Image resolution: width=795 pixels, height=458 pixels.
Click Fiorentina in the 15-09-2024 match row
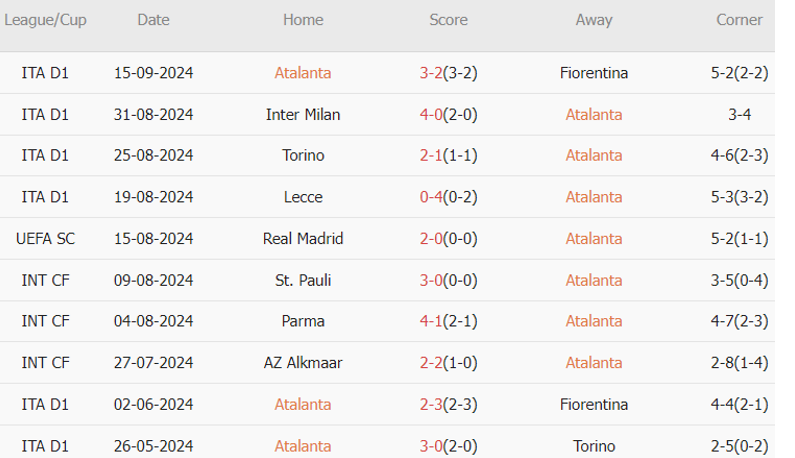click(594, 73)
